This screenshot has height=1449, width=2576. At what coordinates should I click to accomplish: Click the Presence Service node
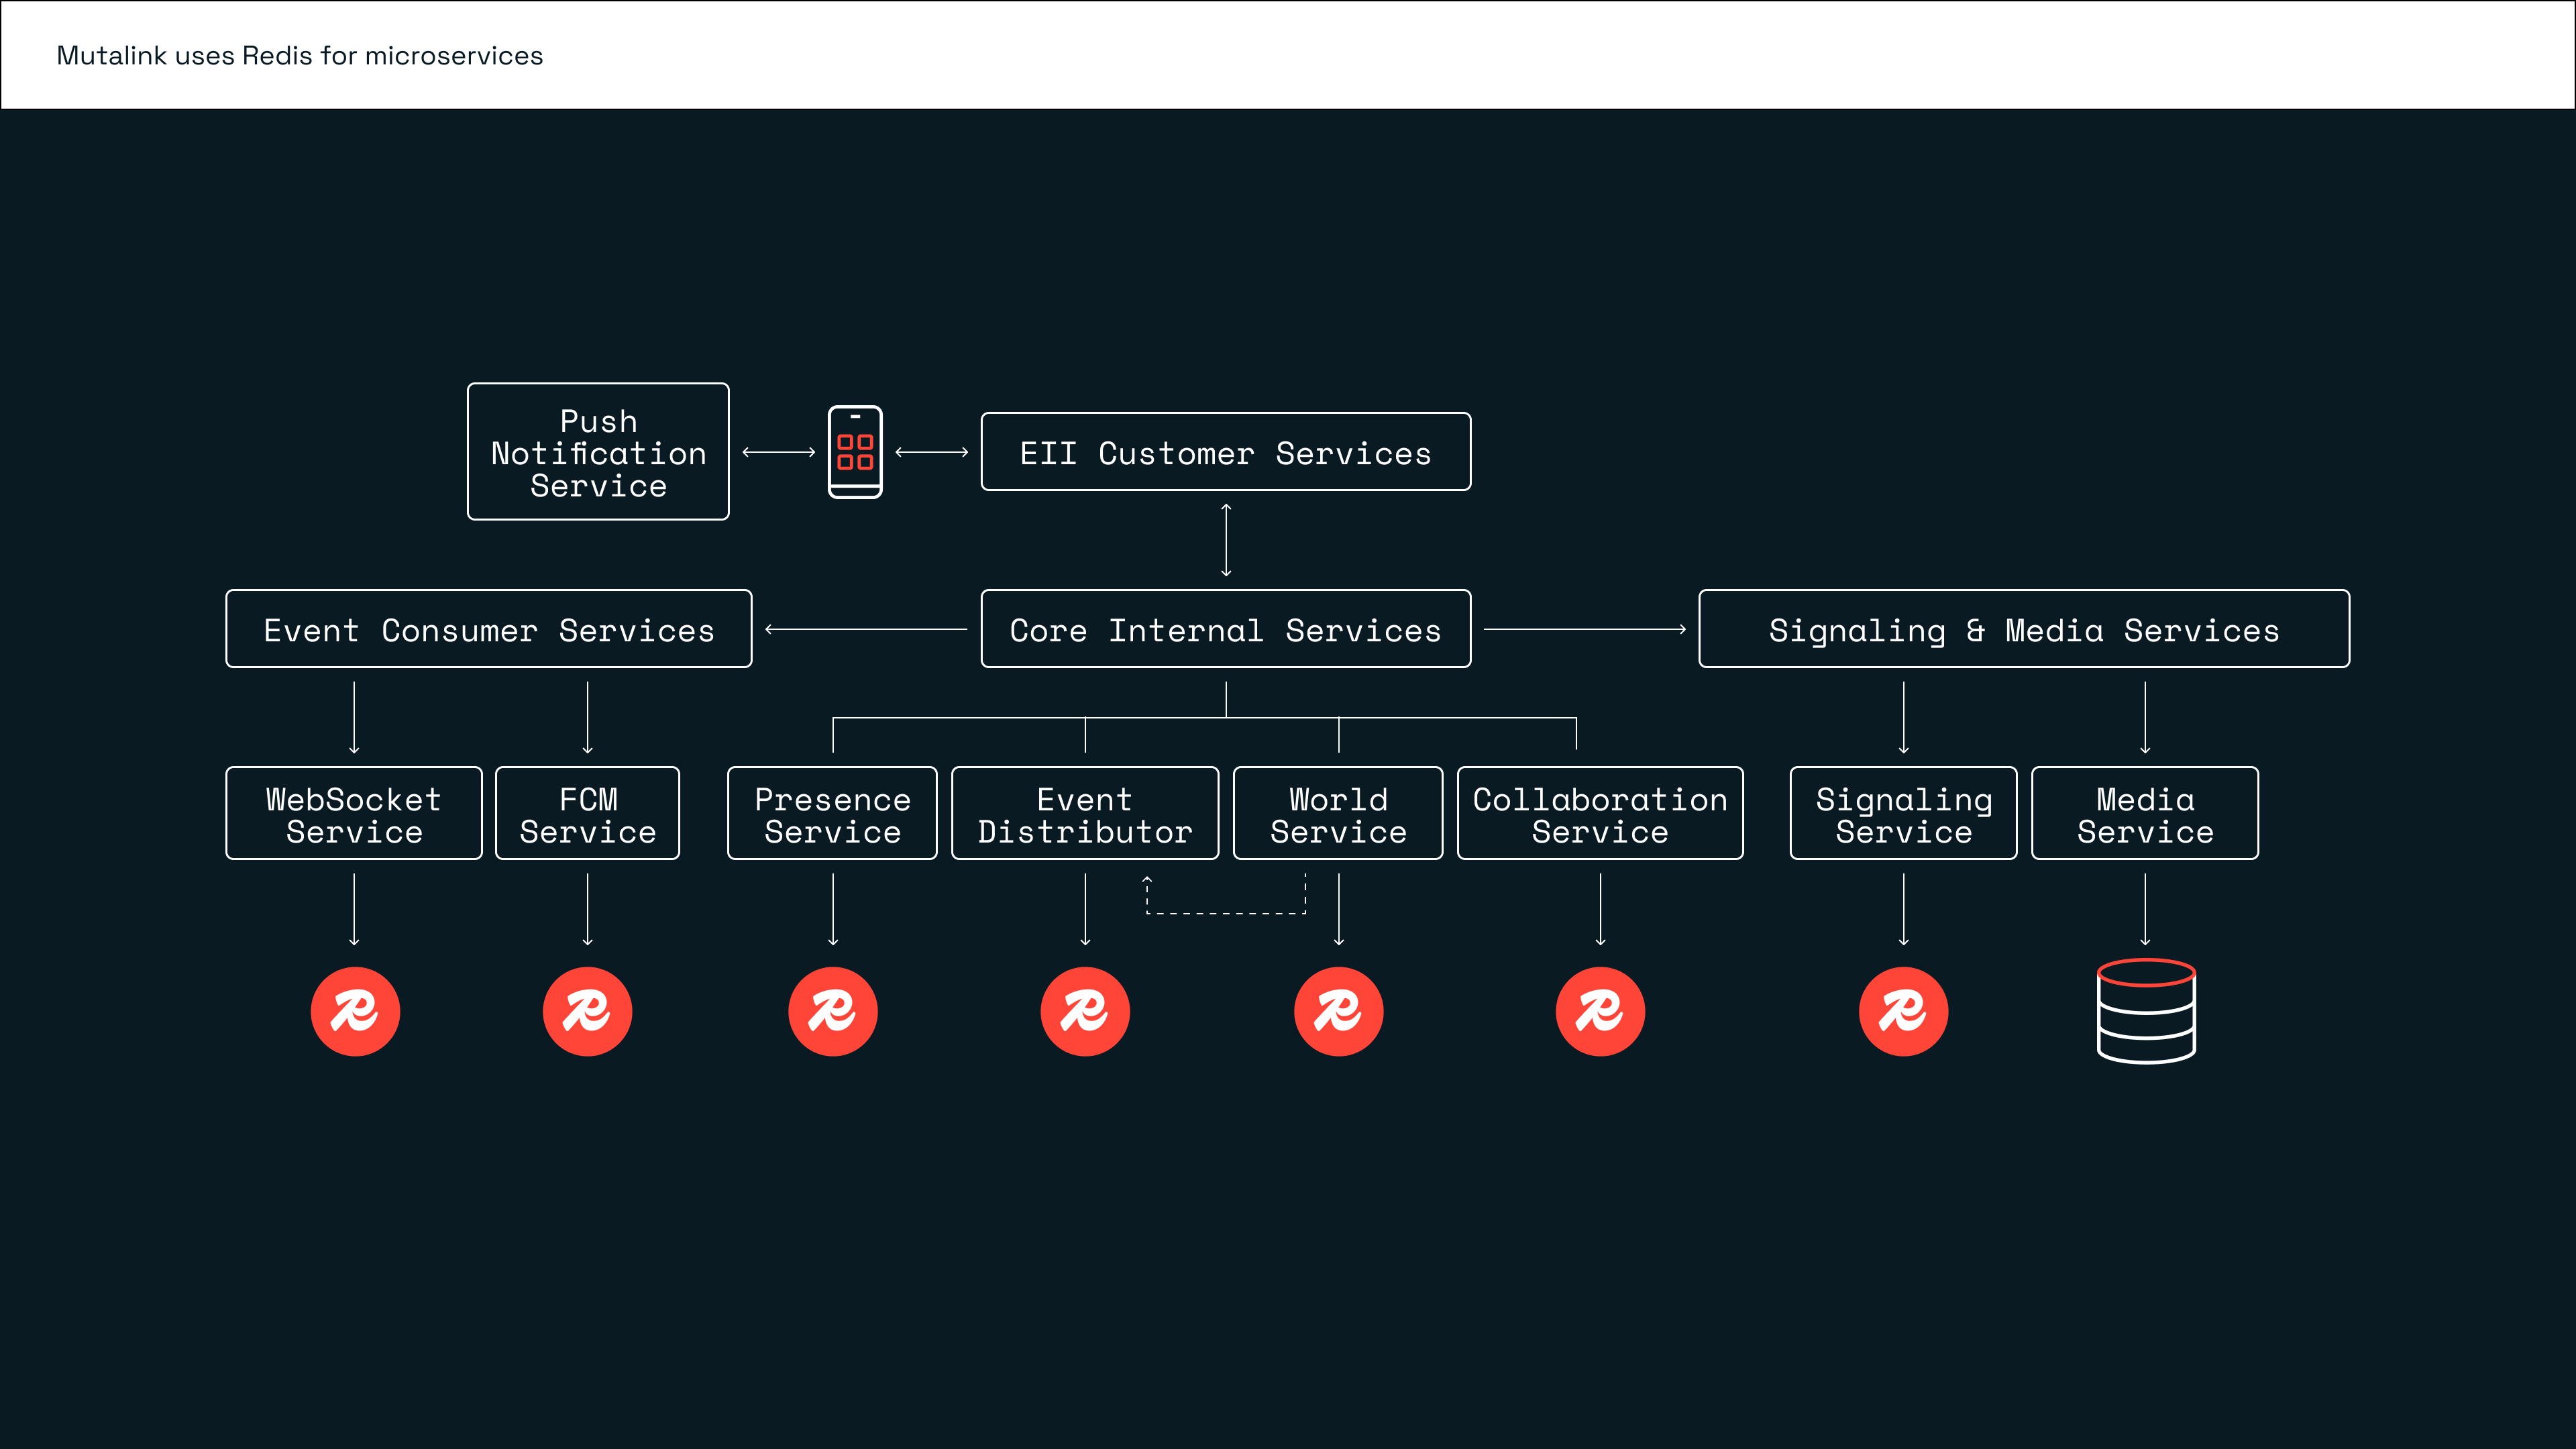coord(832,813)
